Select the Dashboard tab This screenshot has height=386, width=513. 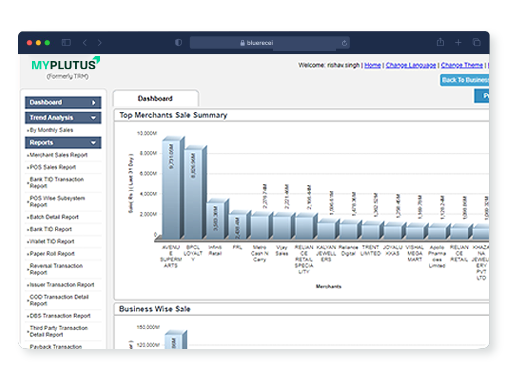pos(155,99)
